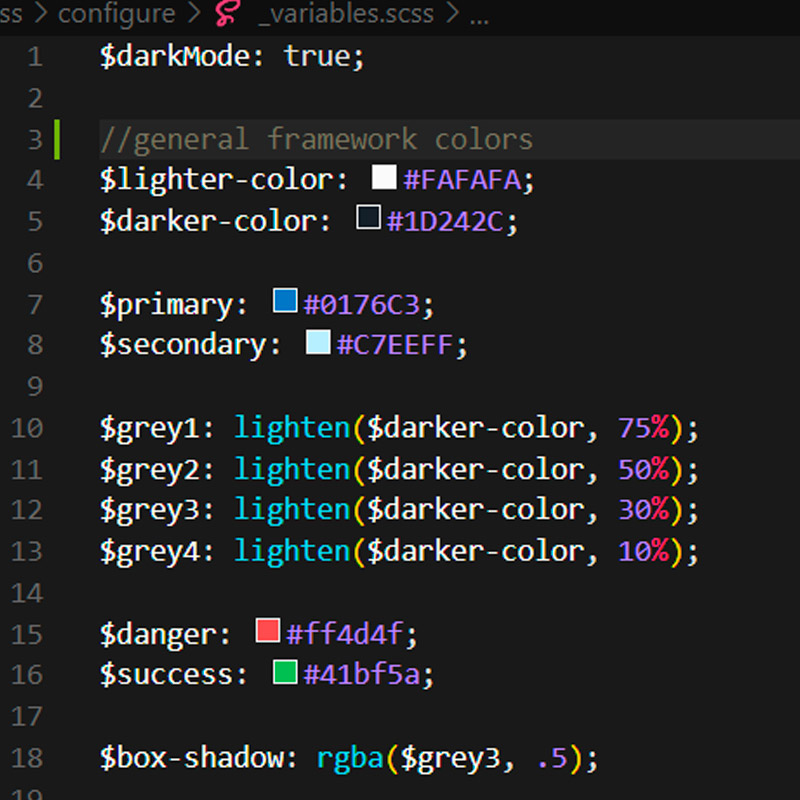Click line number 1 in the gutter

[35, 56]
